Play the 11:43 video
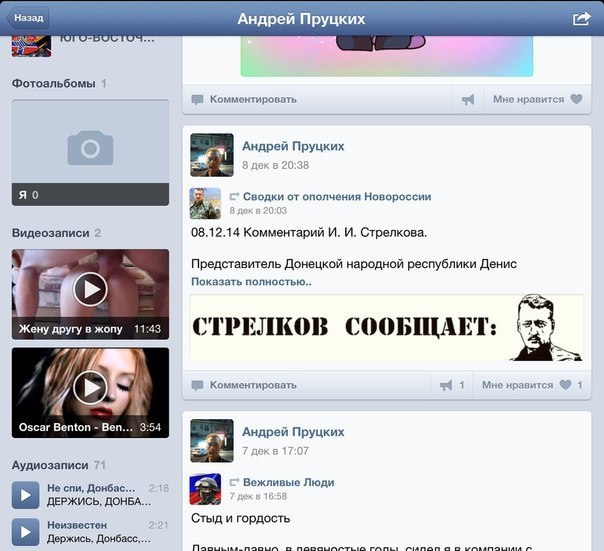The height and width of the screenshot is (551, 604). click(90, 290)
